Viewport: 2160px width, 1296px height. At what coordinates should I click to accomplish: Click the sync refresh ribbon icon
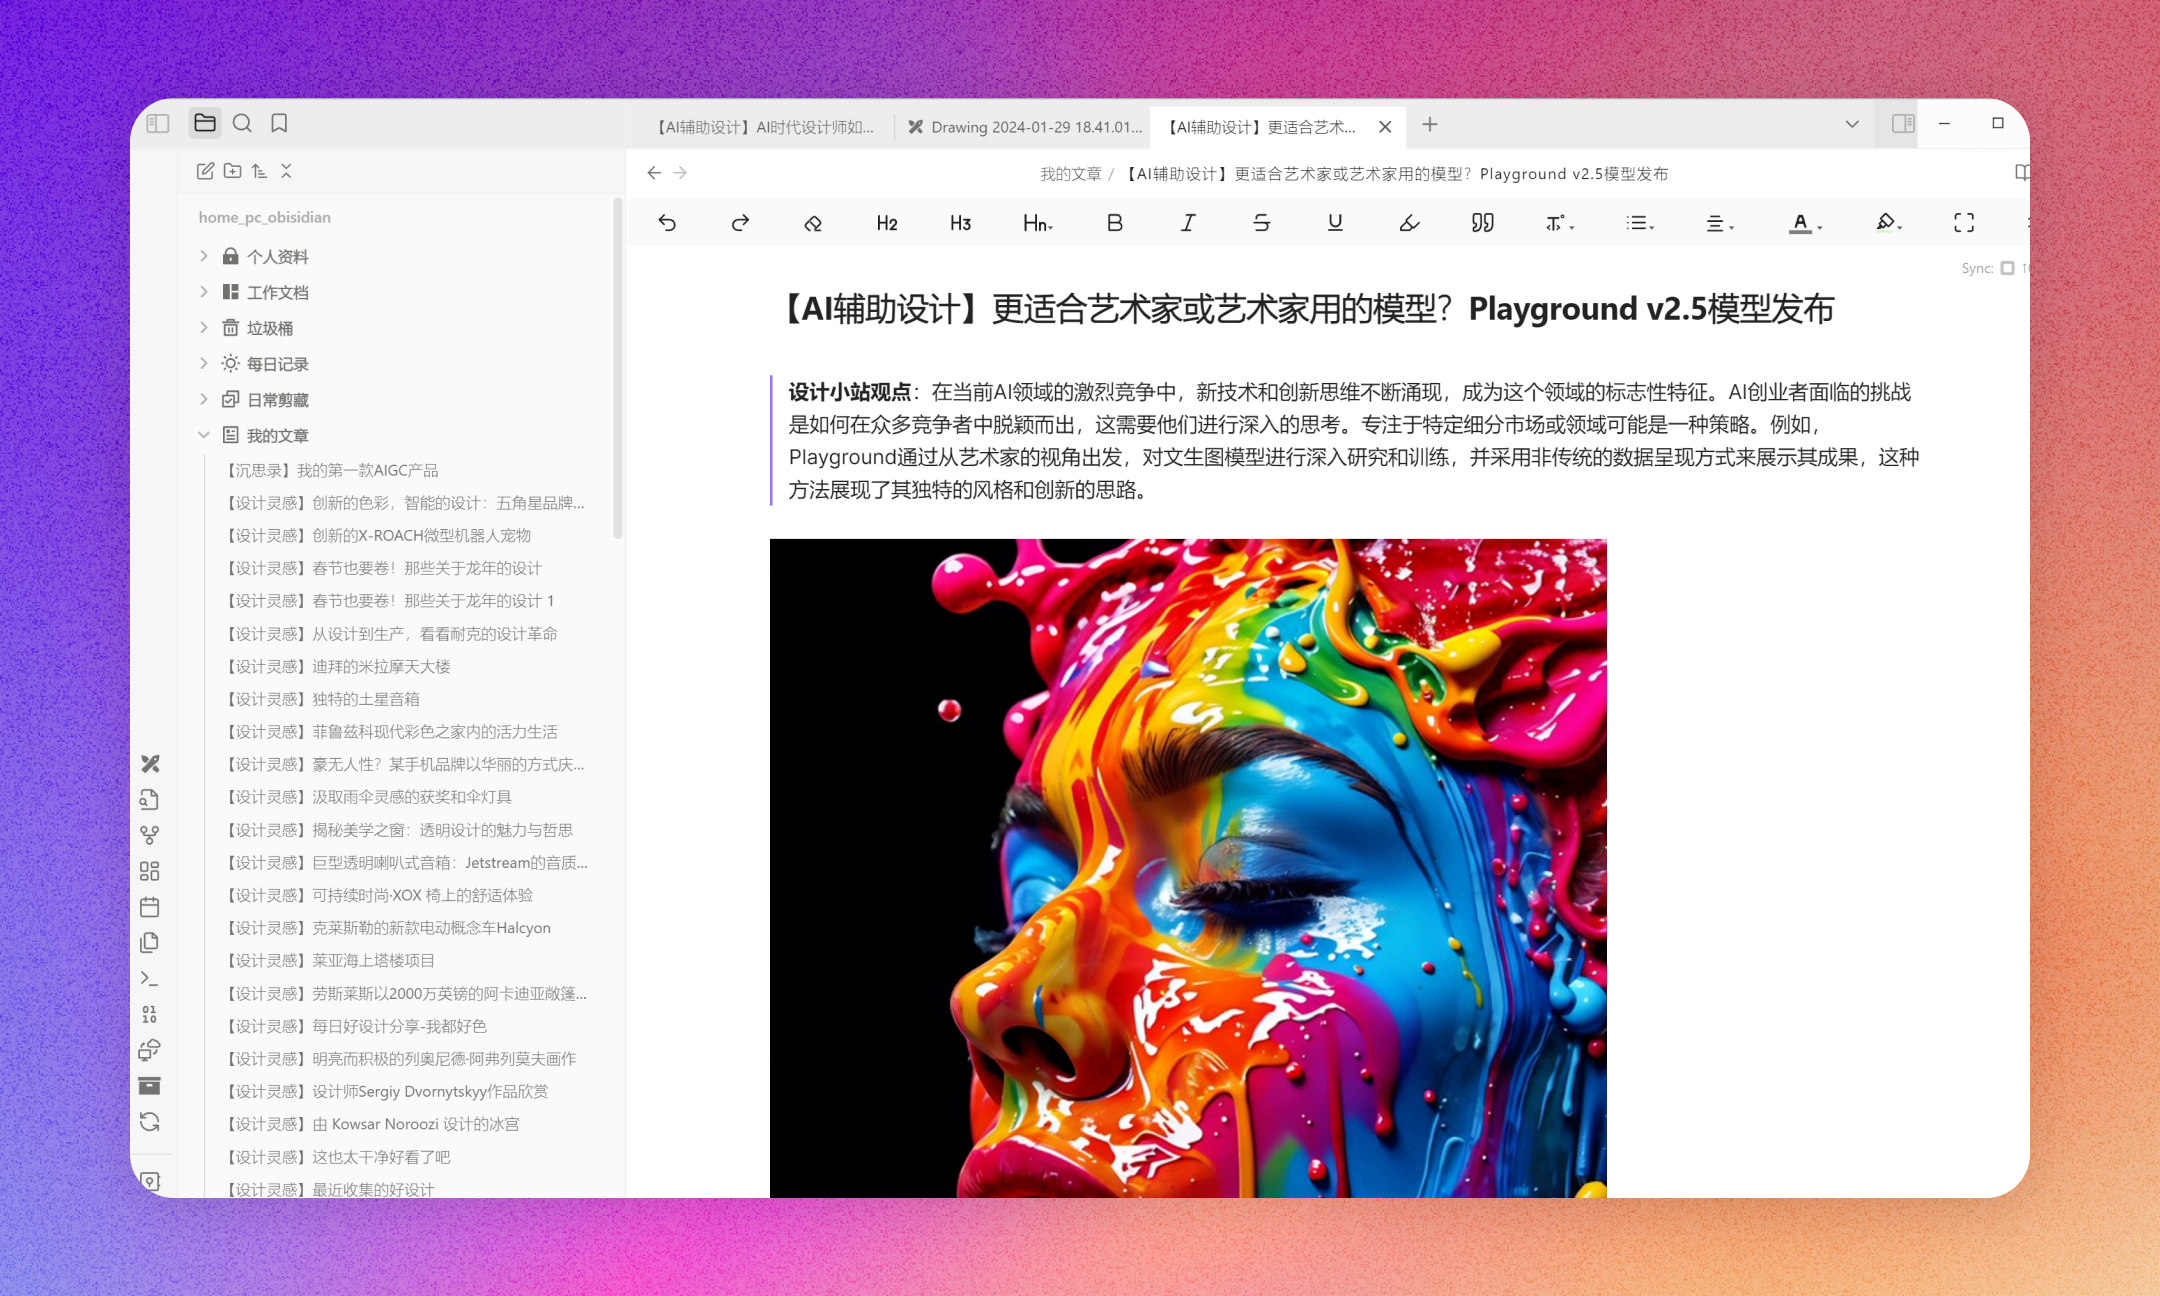(x=150, y=1122)
